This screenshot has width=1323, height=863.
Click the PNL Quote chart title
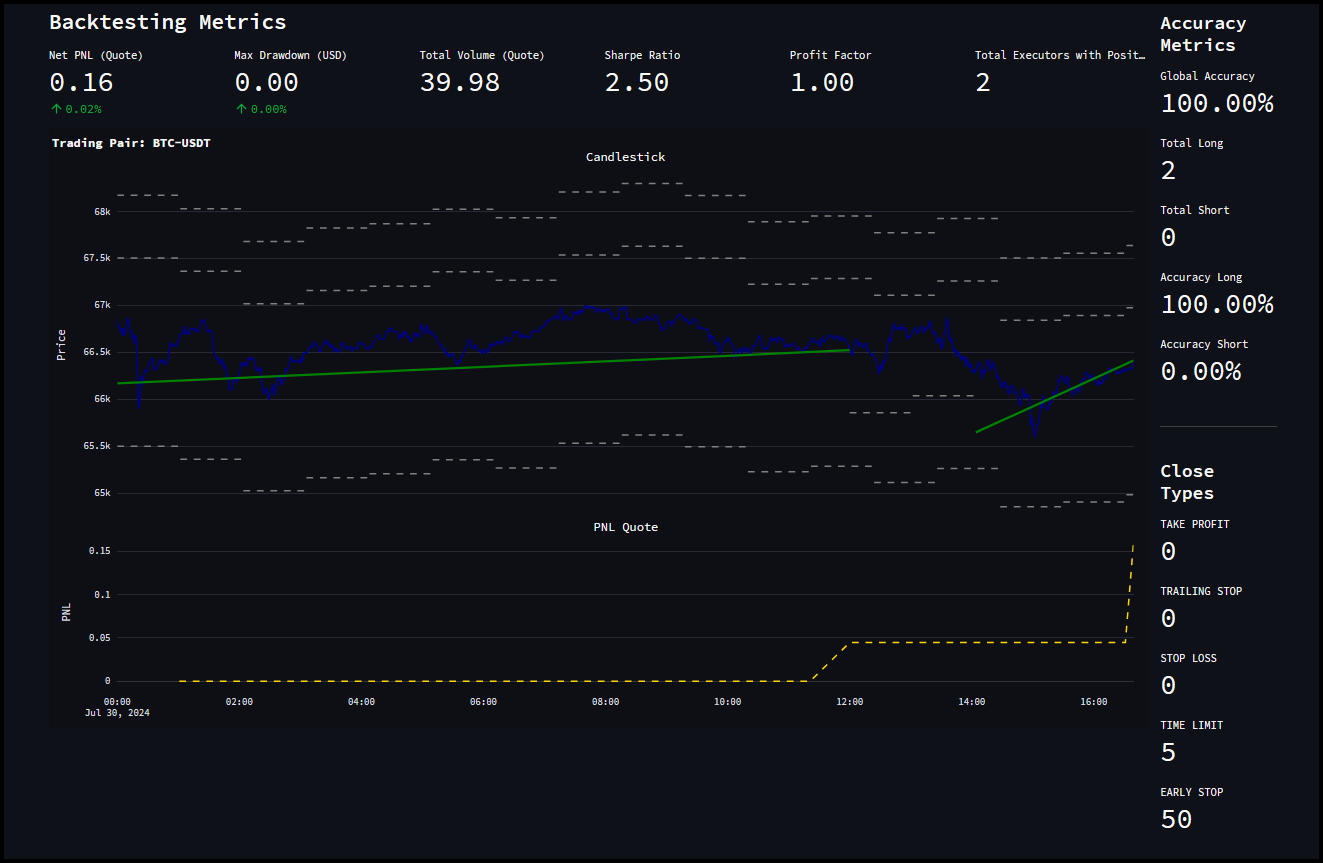[x=625, y=527]
